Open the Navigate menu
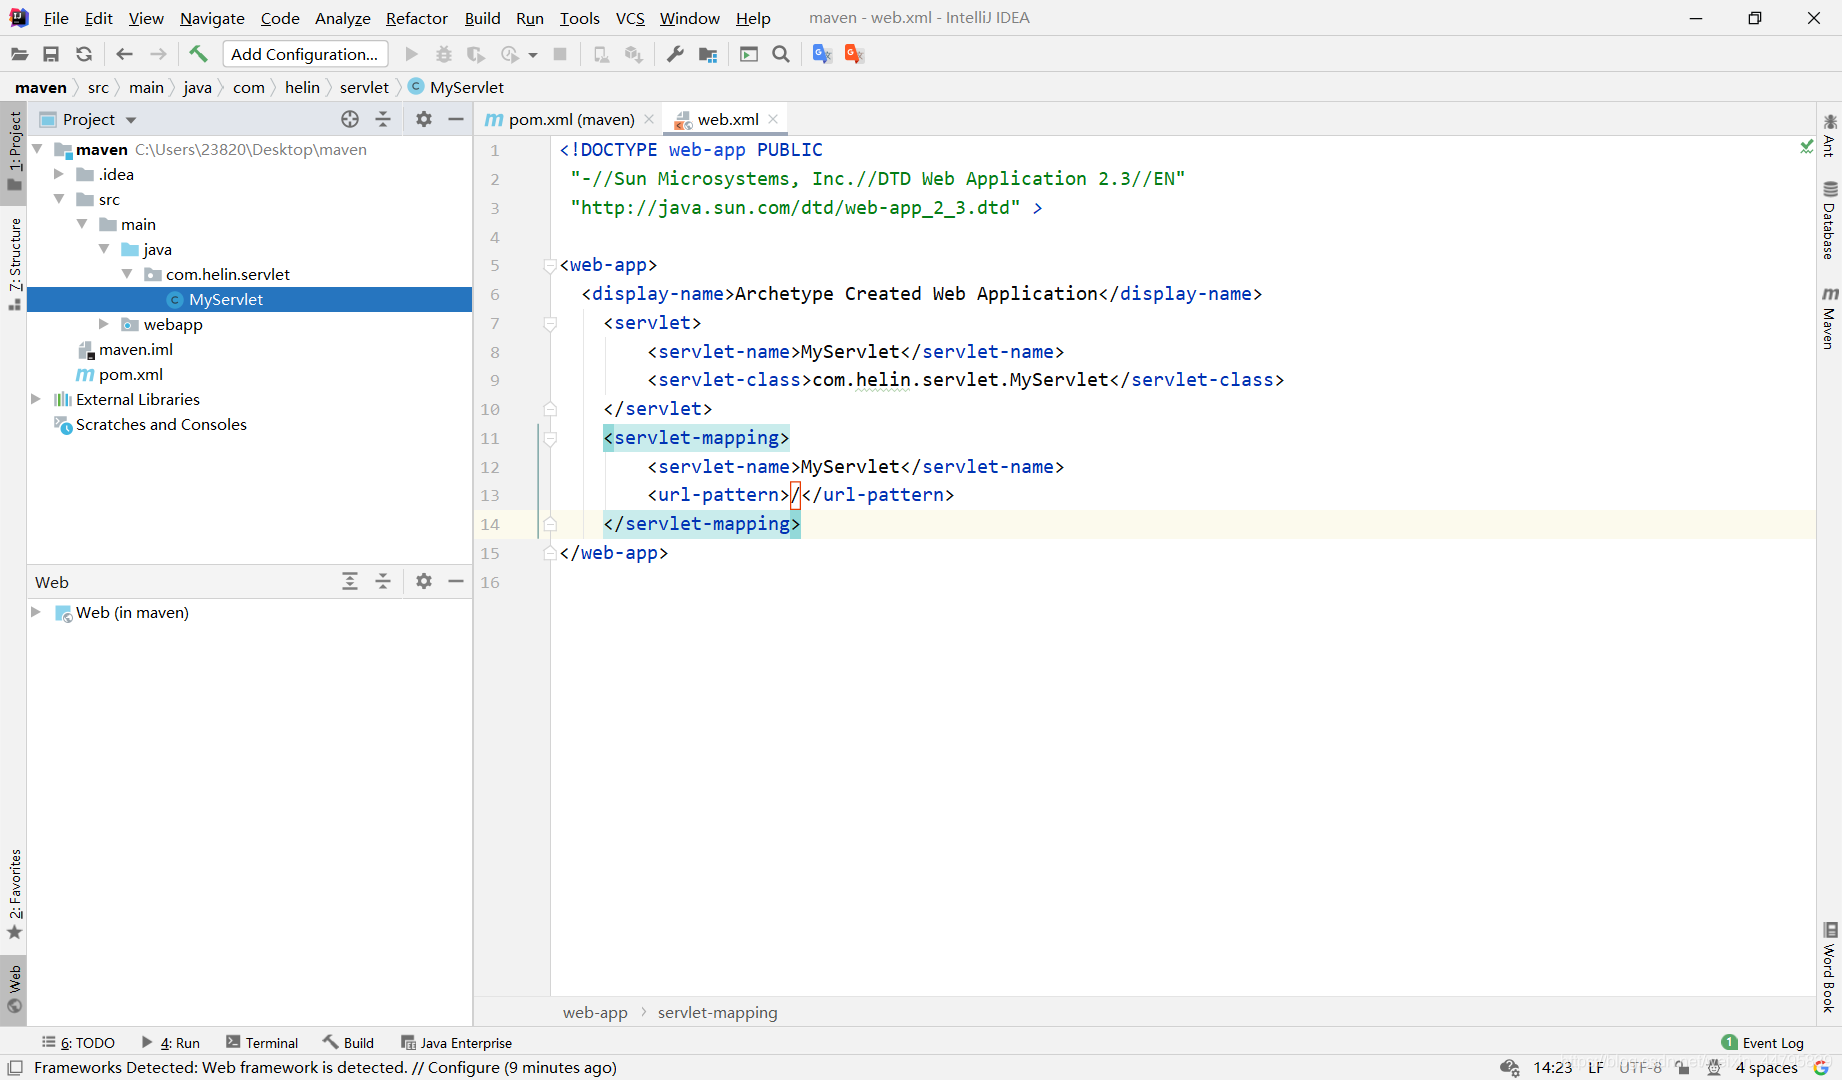The image size is (1842, 1080). click(x=212, y=18)
